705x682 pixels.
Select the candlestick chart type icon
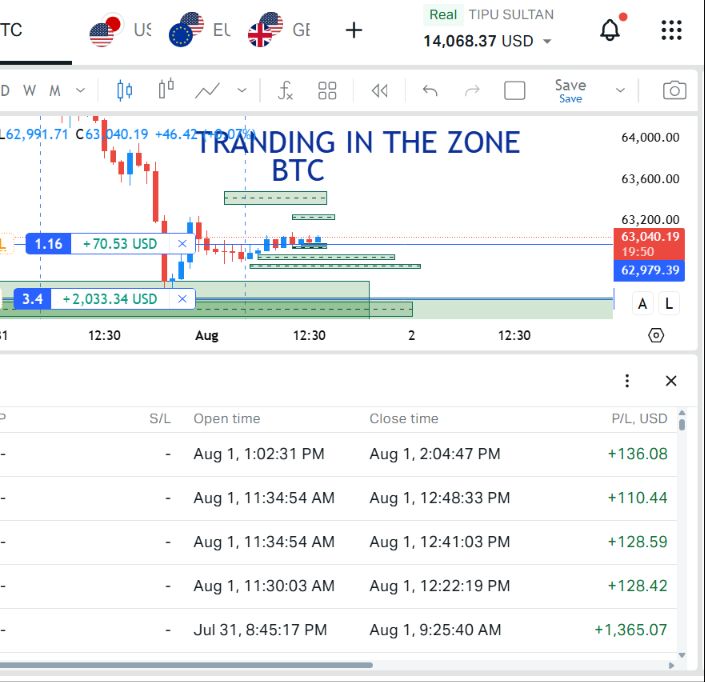pyautogui.click(x=125, y=90)
